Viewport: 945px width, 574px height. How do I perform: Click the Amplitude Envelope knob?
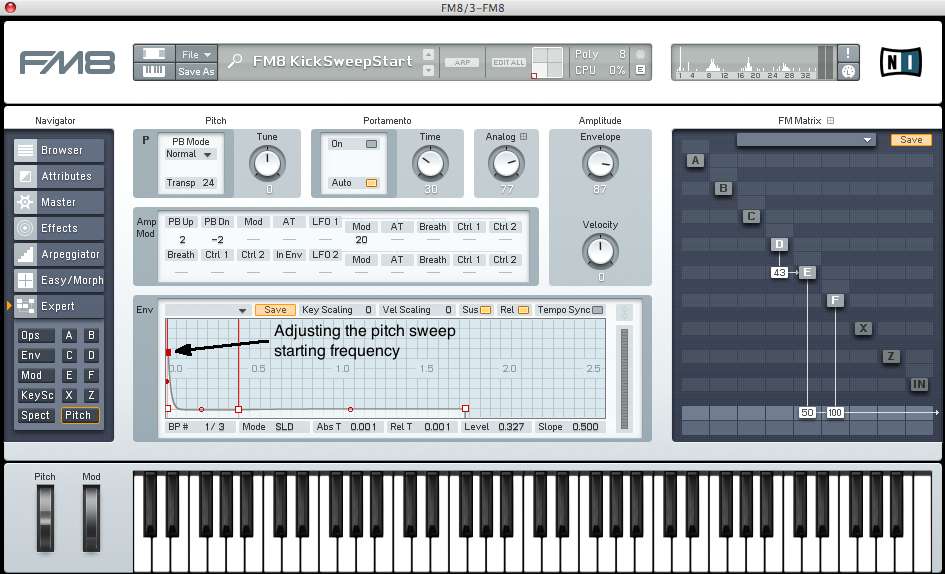[600, 163]
